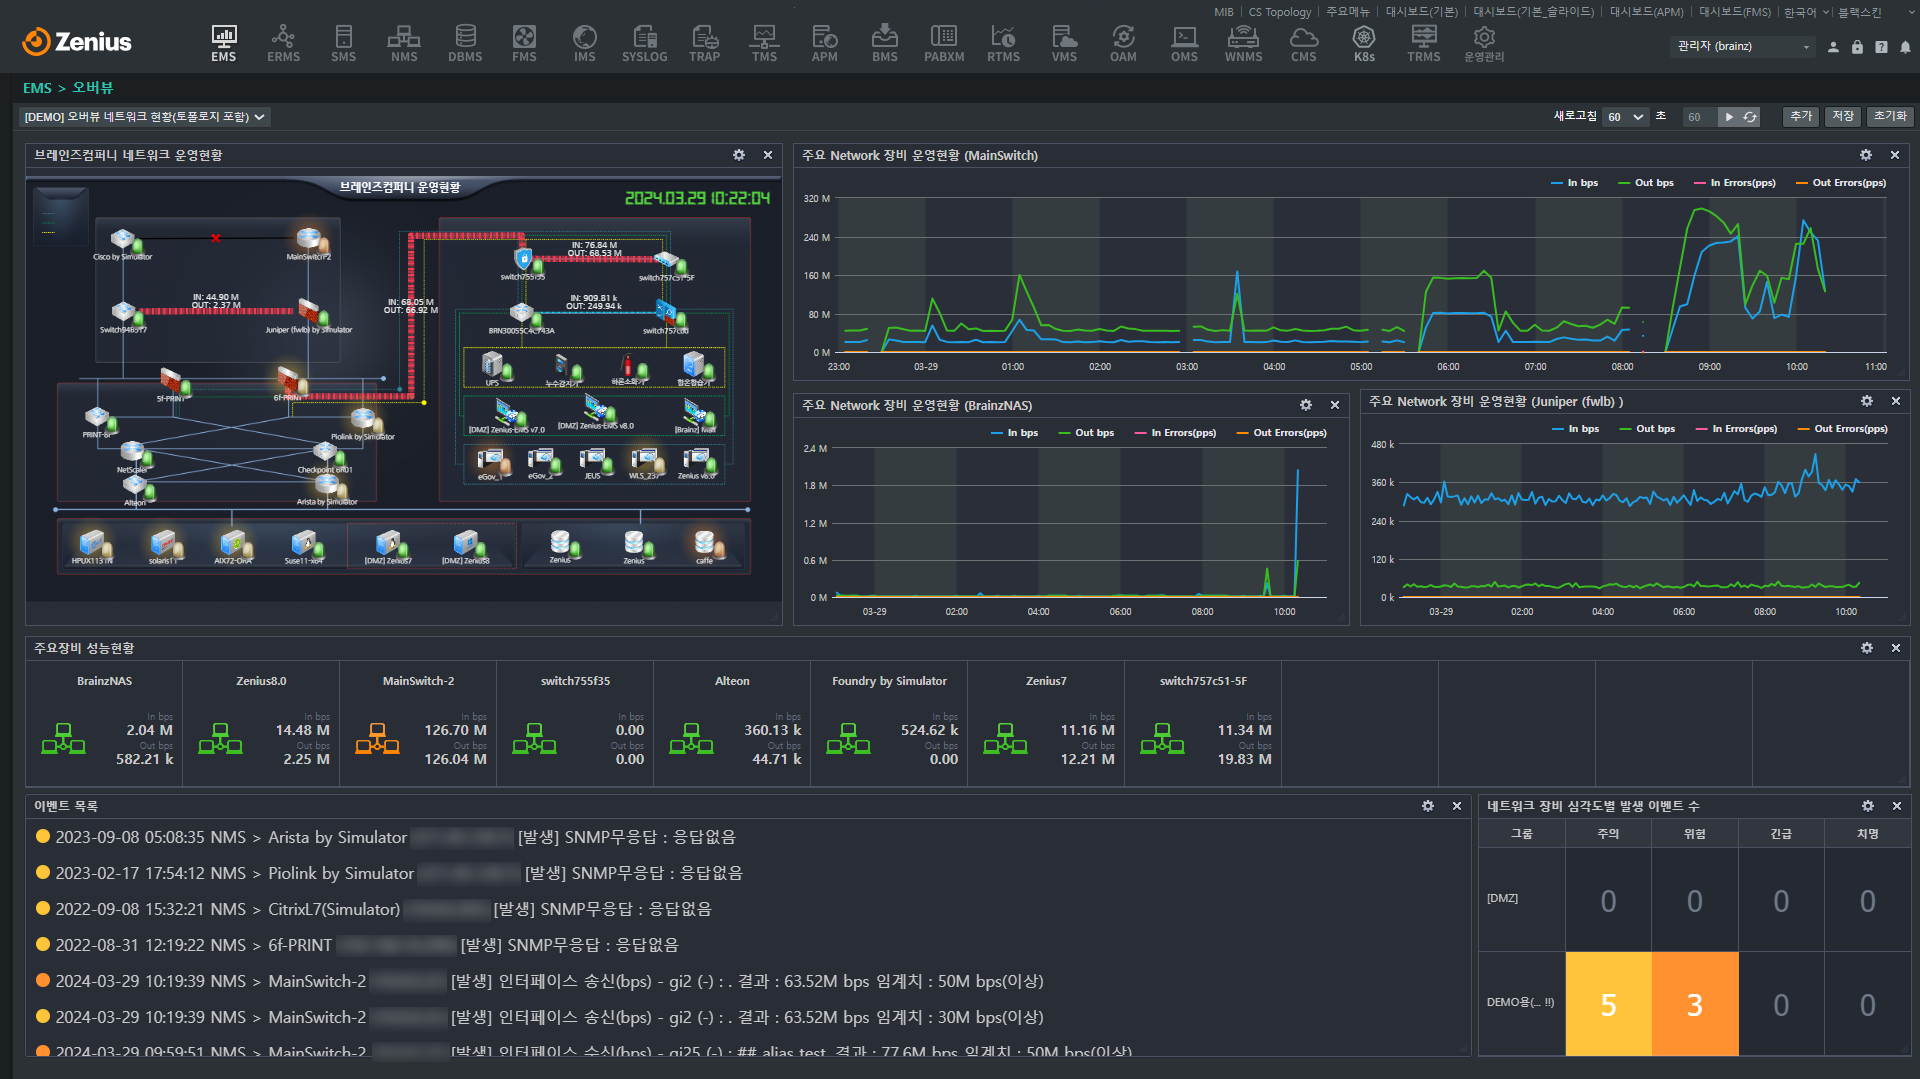Viewport: 1920px width, 1079px height.
Task: Open the NMS module
Action: tap(404, 43)
